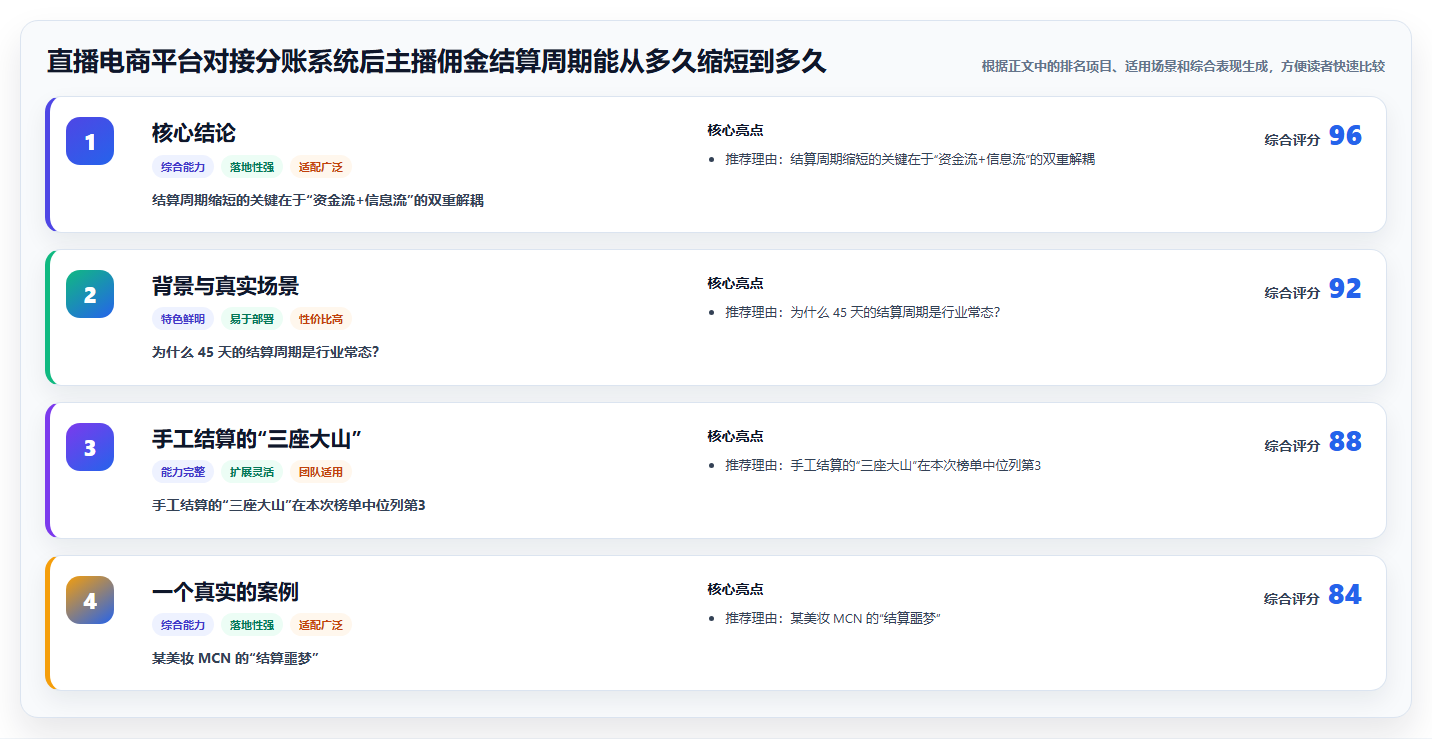The image size is (1432, 739).
Task: Click 核心亮点 heading in the 一个真实的案例 card
Action: (735, 589)
